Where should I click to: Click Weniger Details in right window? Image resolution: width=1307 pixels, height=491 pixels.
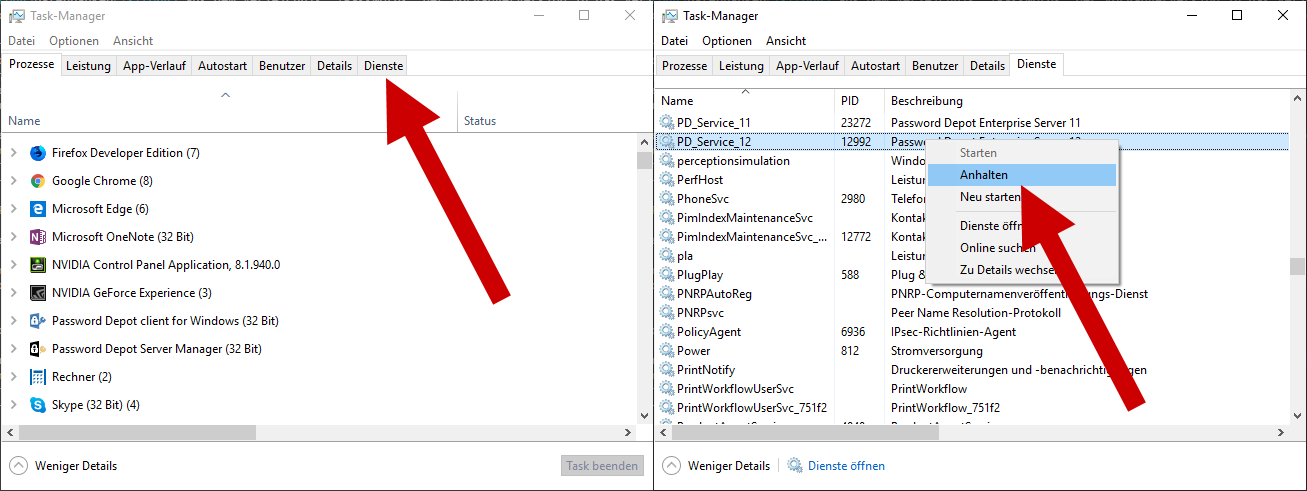point(729,466)
